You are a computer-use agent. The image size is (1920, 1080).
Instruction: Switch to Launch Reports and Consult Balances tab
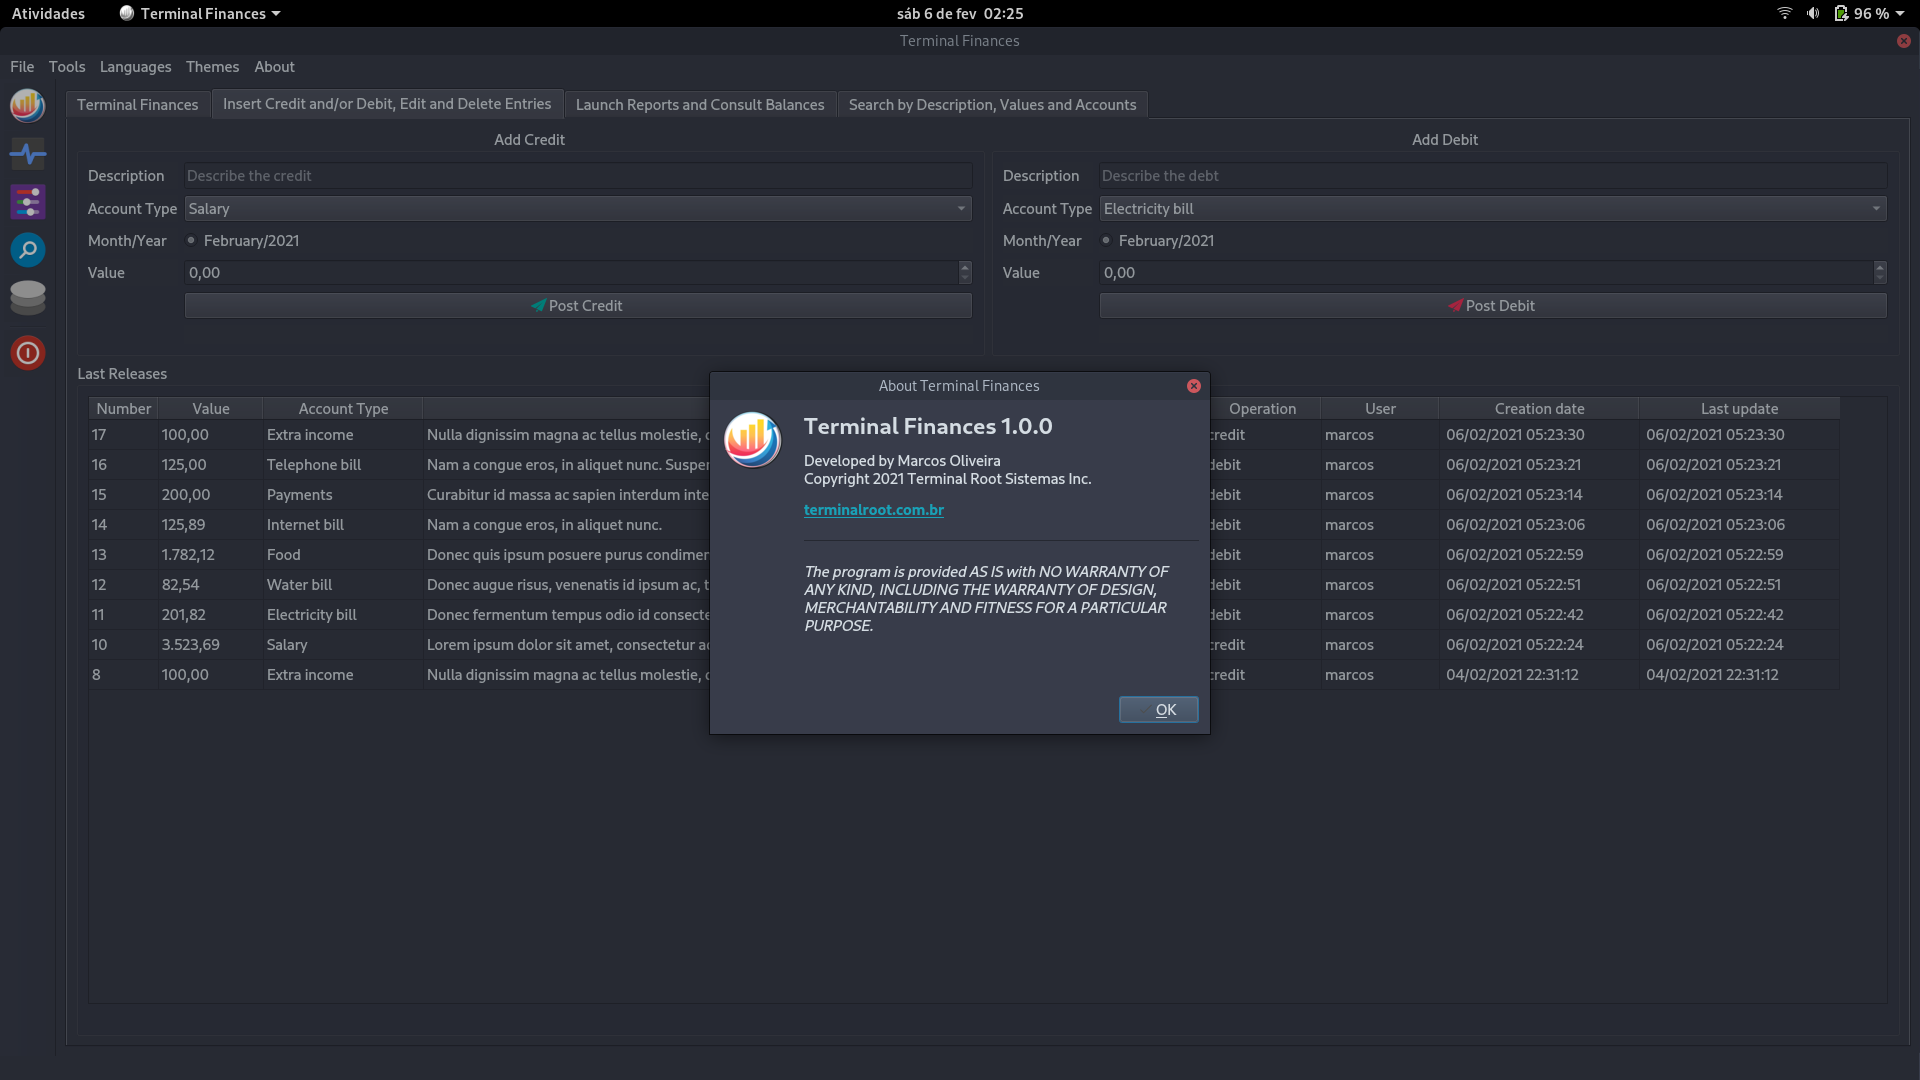(x=700, y=103)
